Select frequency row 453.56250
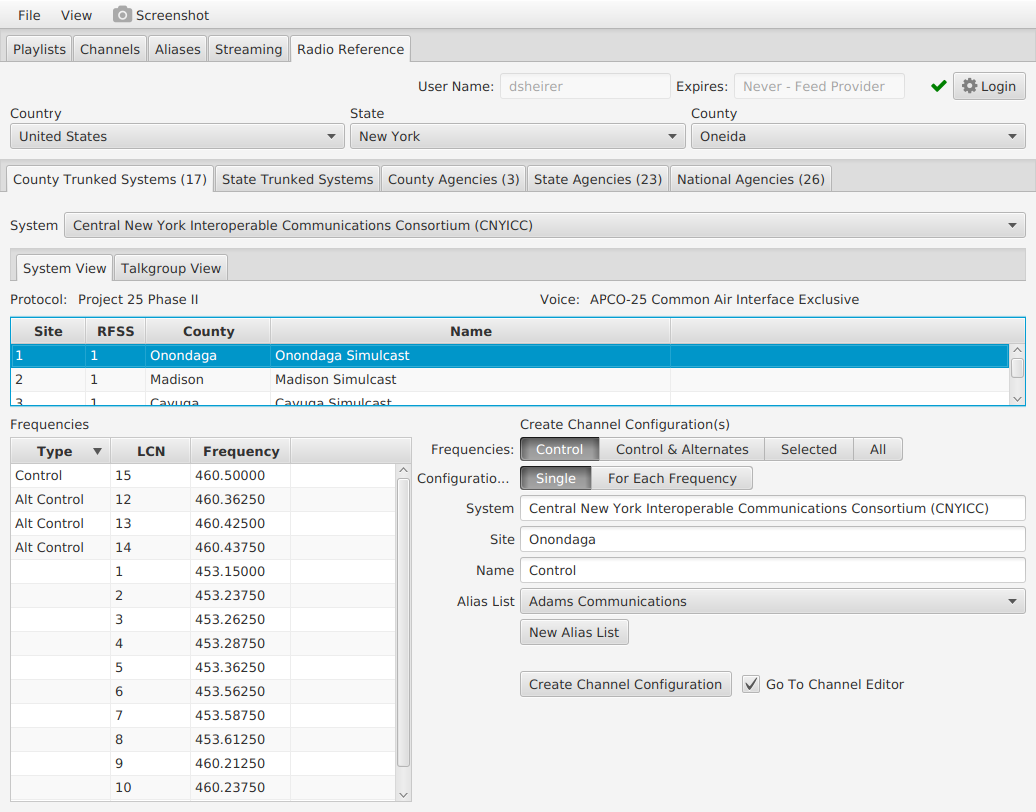Viewport: 1036px width, 812px height. coord(204,691)
